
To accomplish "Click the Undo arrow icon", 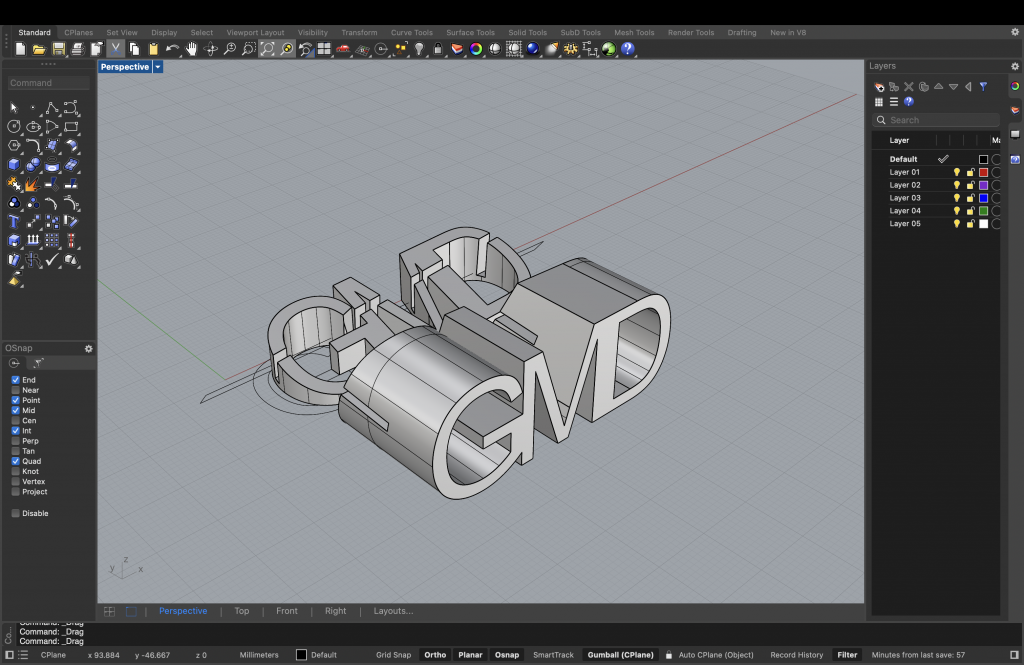I will (172, 49).
